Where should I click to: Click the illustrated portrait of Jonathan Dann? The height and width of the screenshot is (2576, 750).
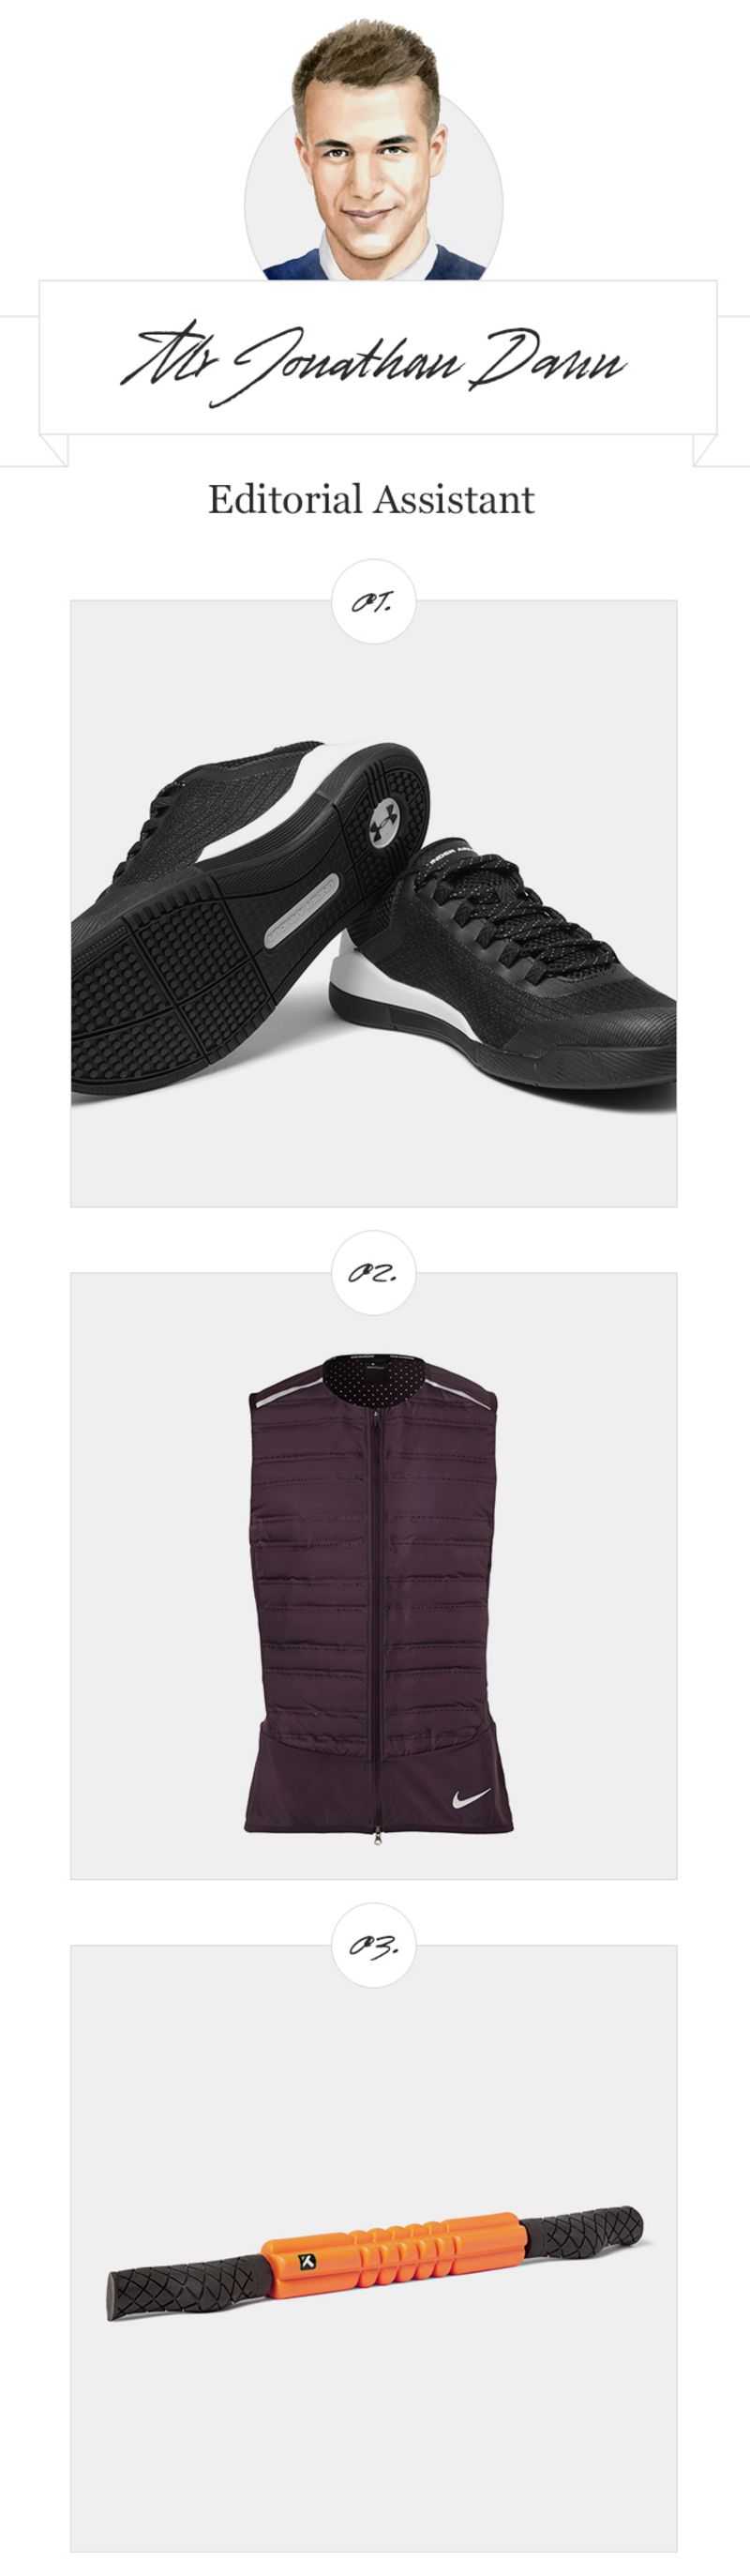(373, 150)
